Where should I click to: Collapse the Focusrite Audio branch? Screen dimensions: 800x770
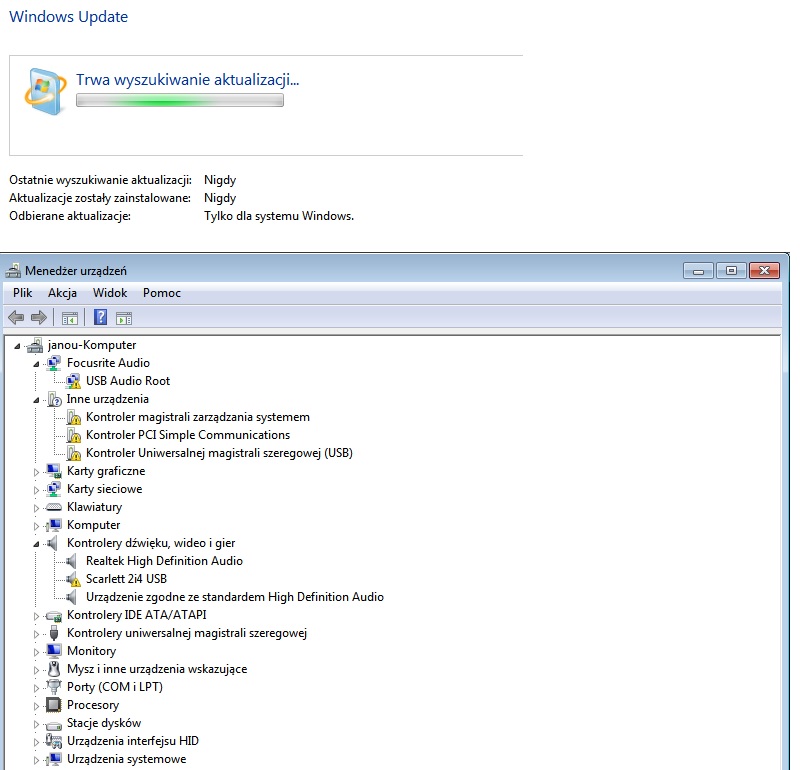pyautogui.click(x=36, y=364)
